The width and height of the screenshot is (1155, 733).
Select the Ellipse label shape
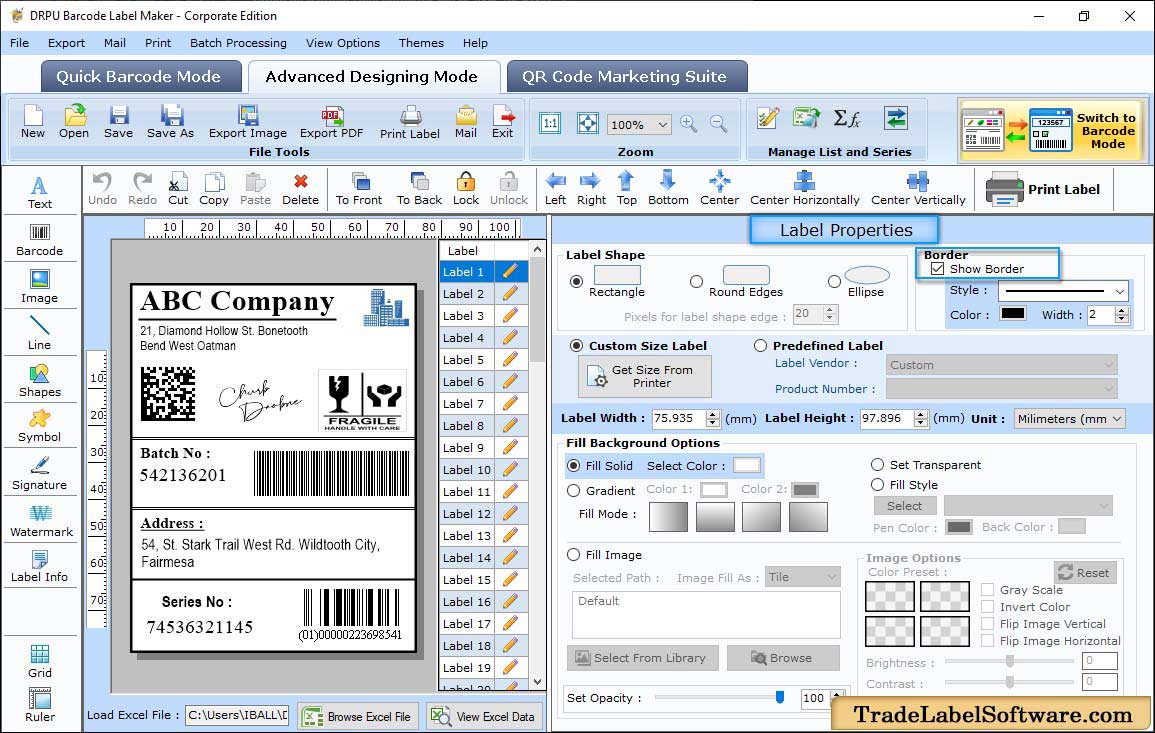click(x=834, y=281)
